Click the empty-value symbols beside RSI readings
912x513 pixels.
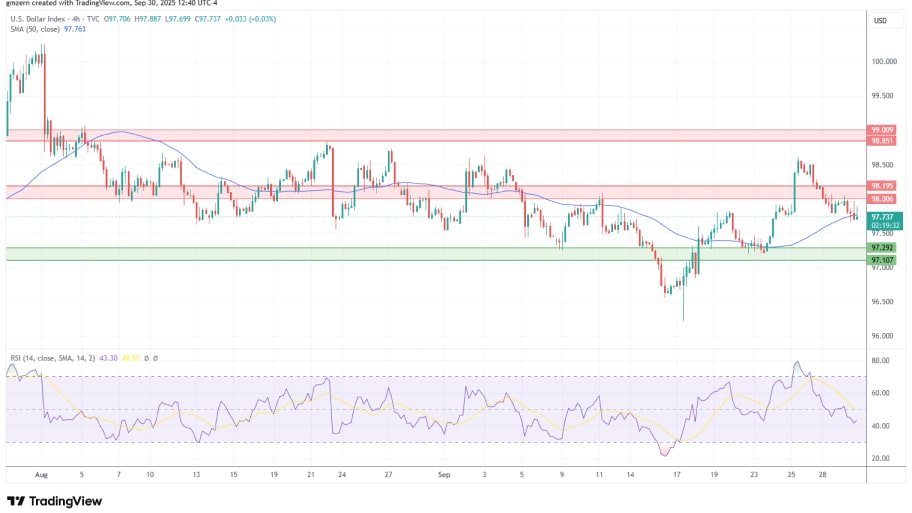point(150,358)
